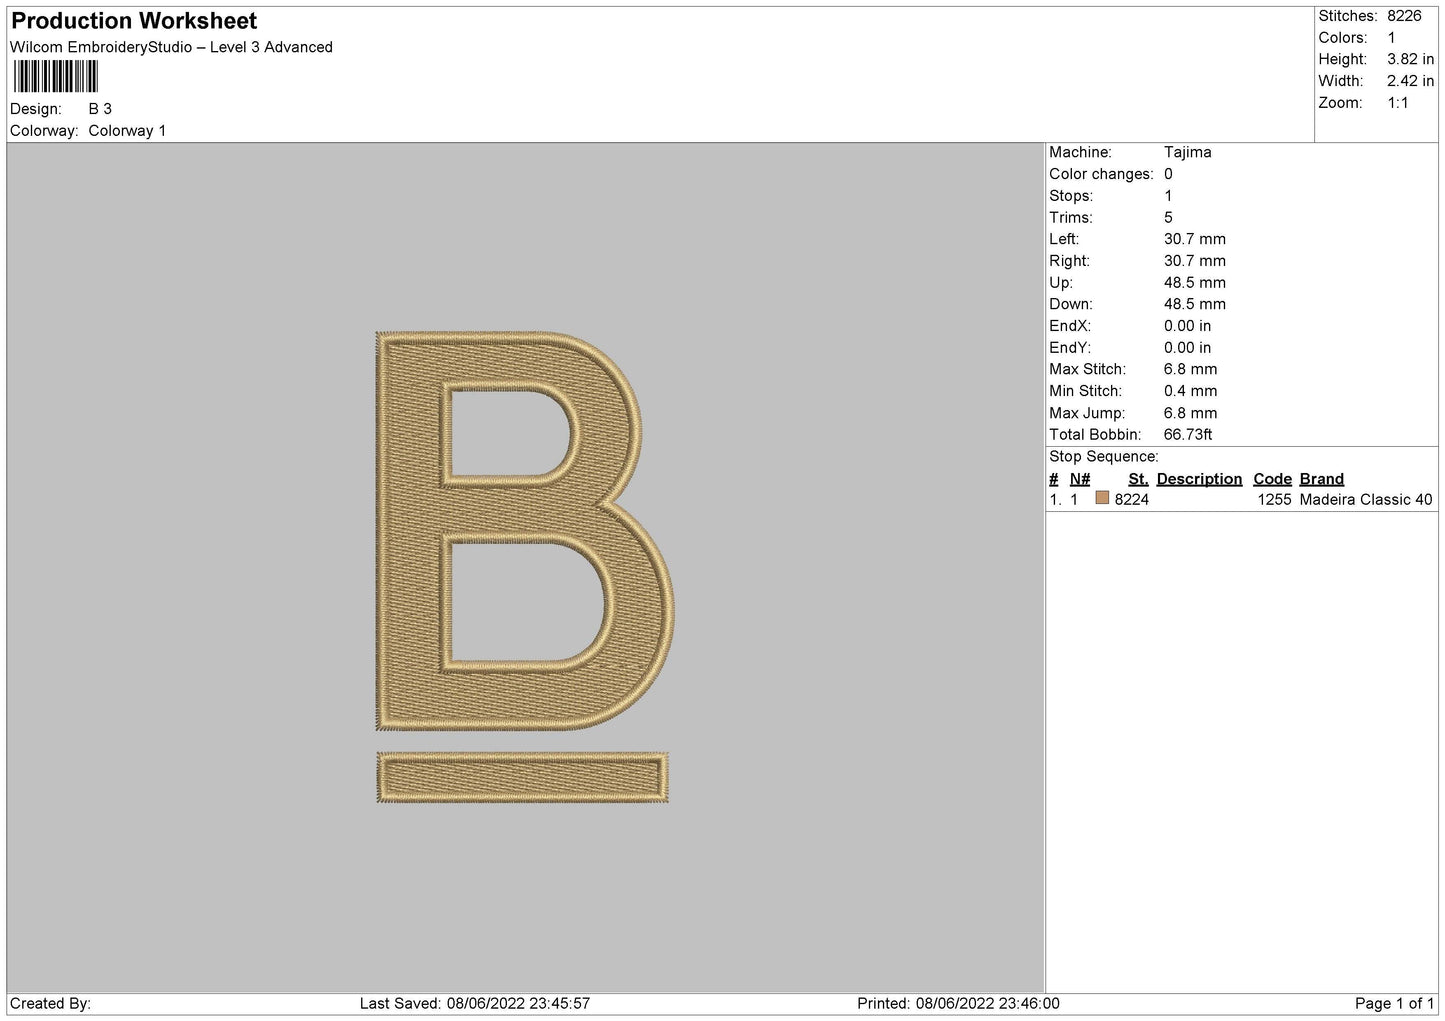Viewport: 1445px width, 1021px height.
Task: Click the 'Color changes:' label
Action: [x=1101, y=174]
